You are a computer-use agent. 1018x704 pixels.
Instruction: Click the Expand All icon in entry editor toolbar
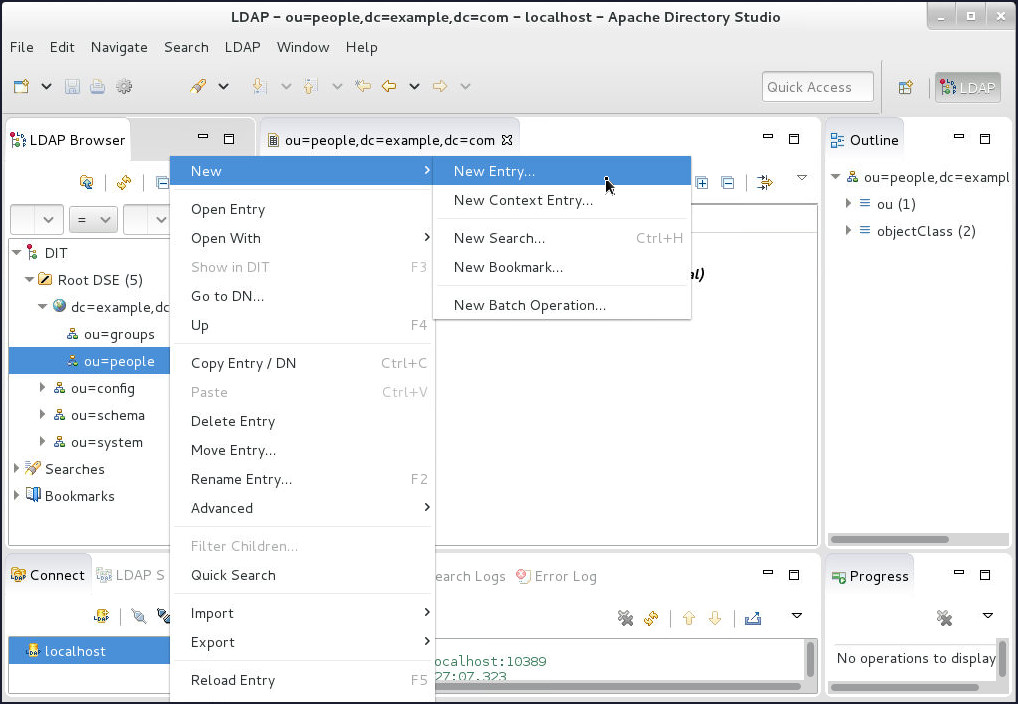pos(702,182)
